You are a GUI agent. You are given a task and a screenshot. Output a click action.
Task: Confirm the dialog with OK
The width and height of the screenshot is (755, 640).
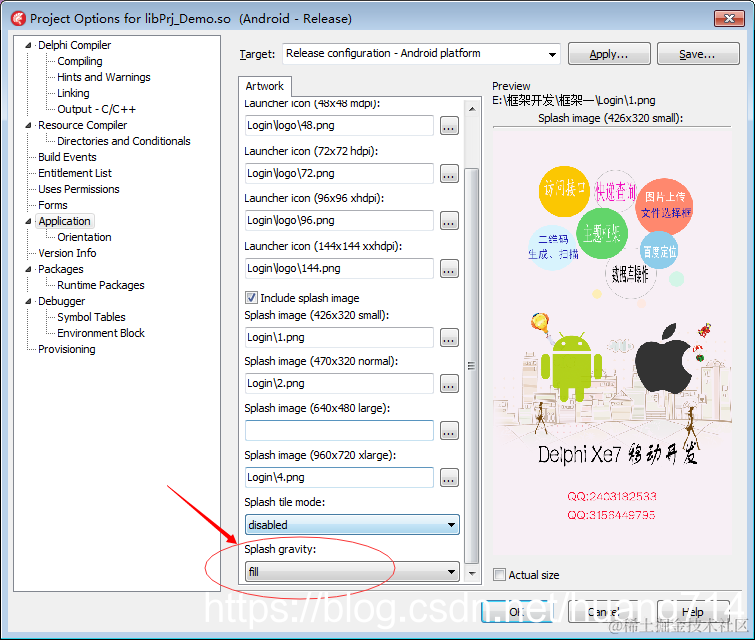pos(517,612)
